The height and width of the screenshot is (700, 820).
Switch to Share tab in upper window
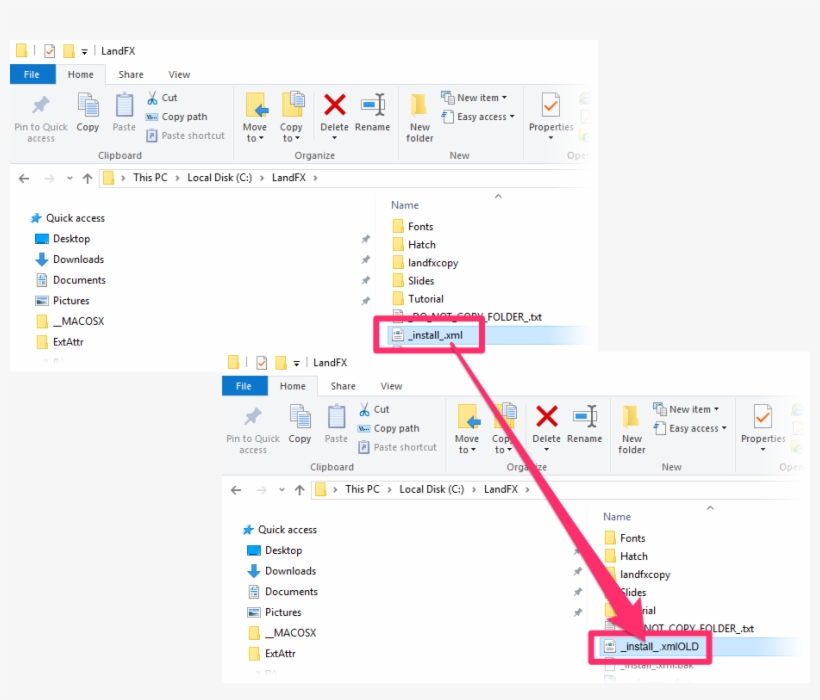pyautogui.click(x=131, y=74)
